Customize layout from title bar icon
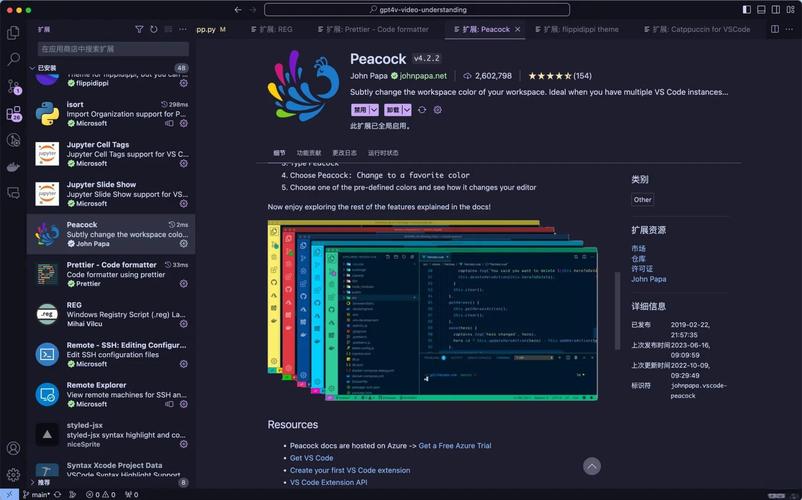This screenshot has width=802, height=500. (x=790, y=10)
